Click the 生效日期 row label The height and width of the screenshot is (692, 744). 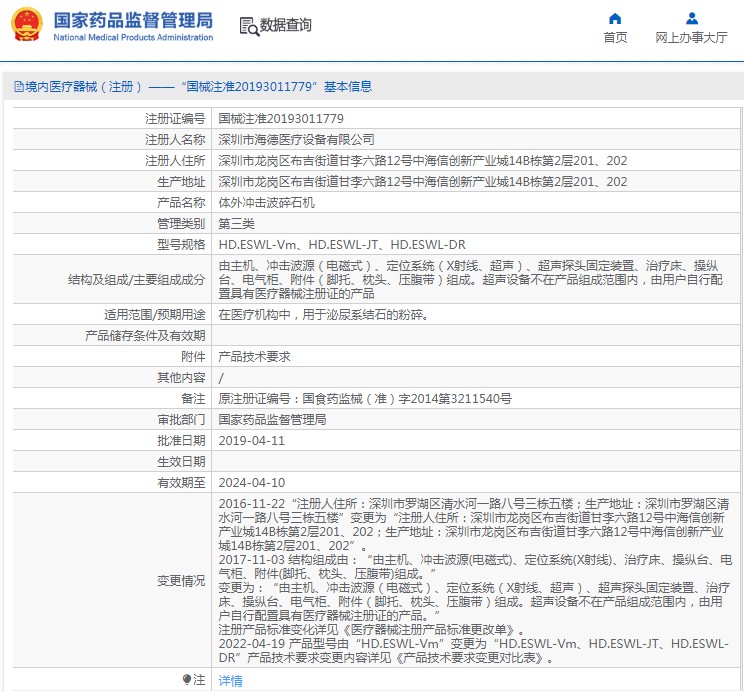point(181,462)
